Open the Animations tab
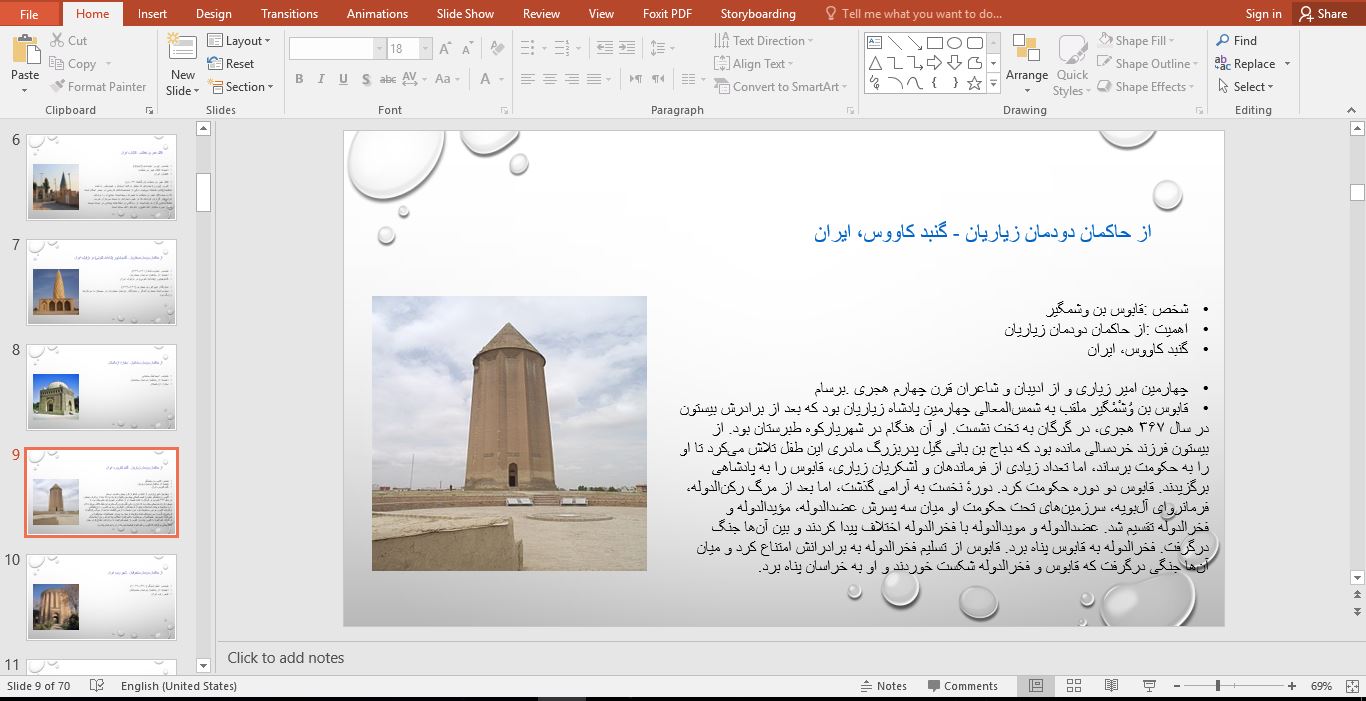Image resolution: width=1366 pixels, height=701 pixels. click(x=377, y=14)
